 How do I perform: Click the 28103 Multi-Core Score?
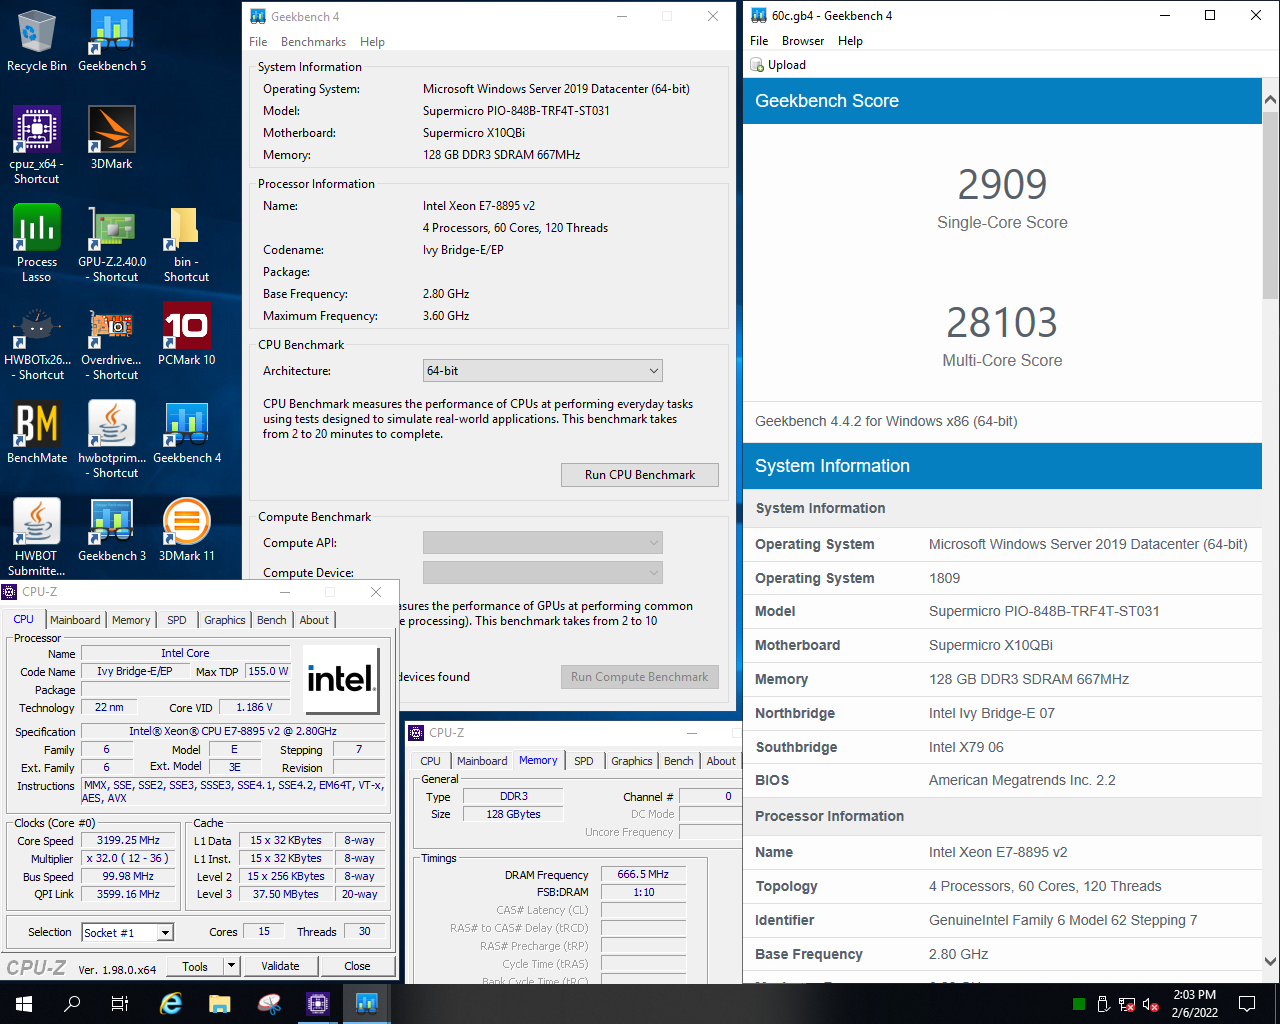pos(1002,323)
